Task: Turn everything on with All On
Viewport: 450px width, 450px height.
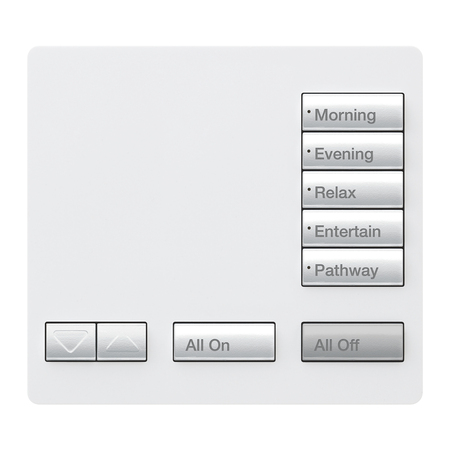Action: click(224, 342)
